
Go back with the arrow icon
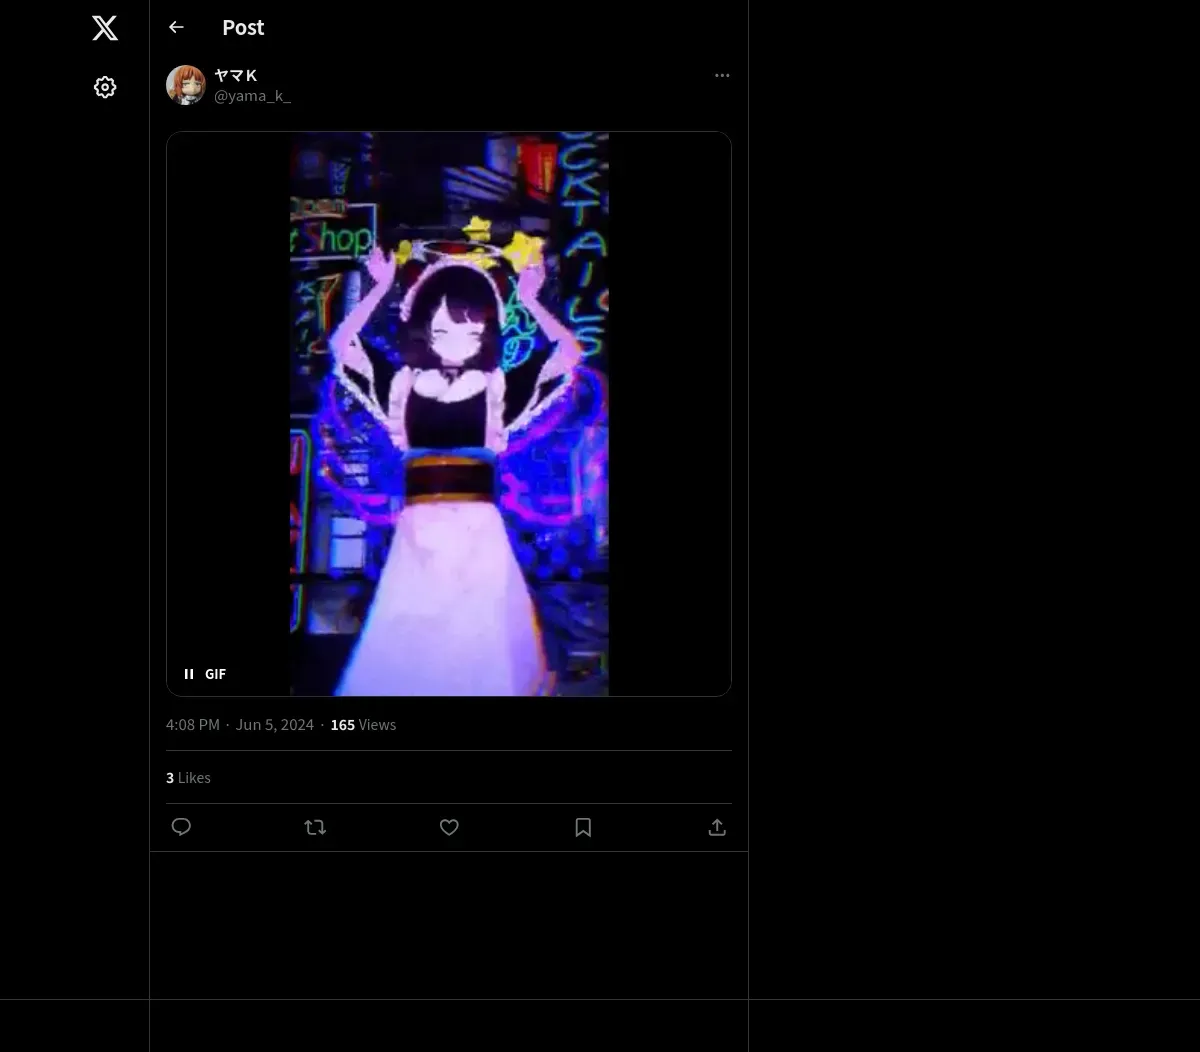[176, 27]
